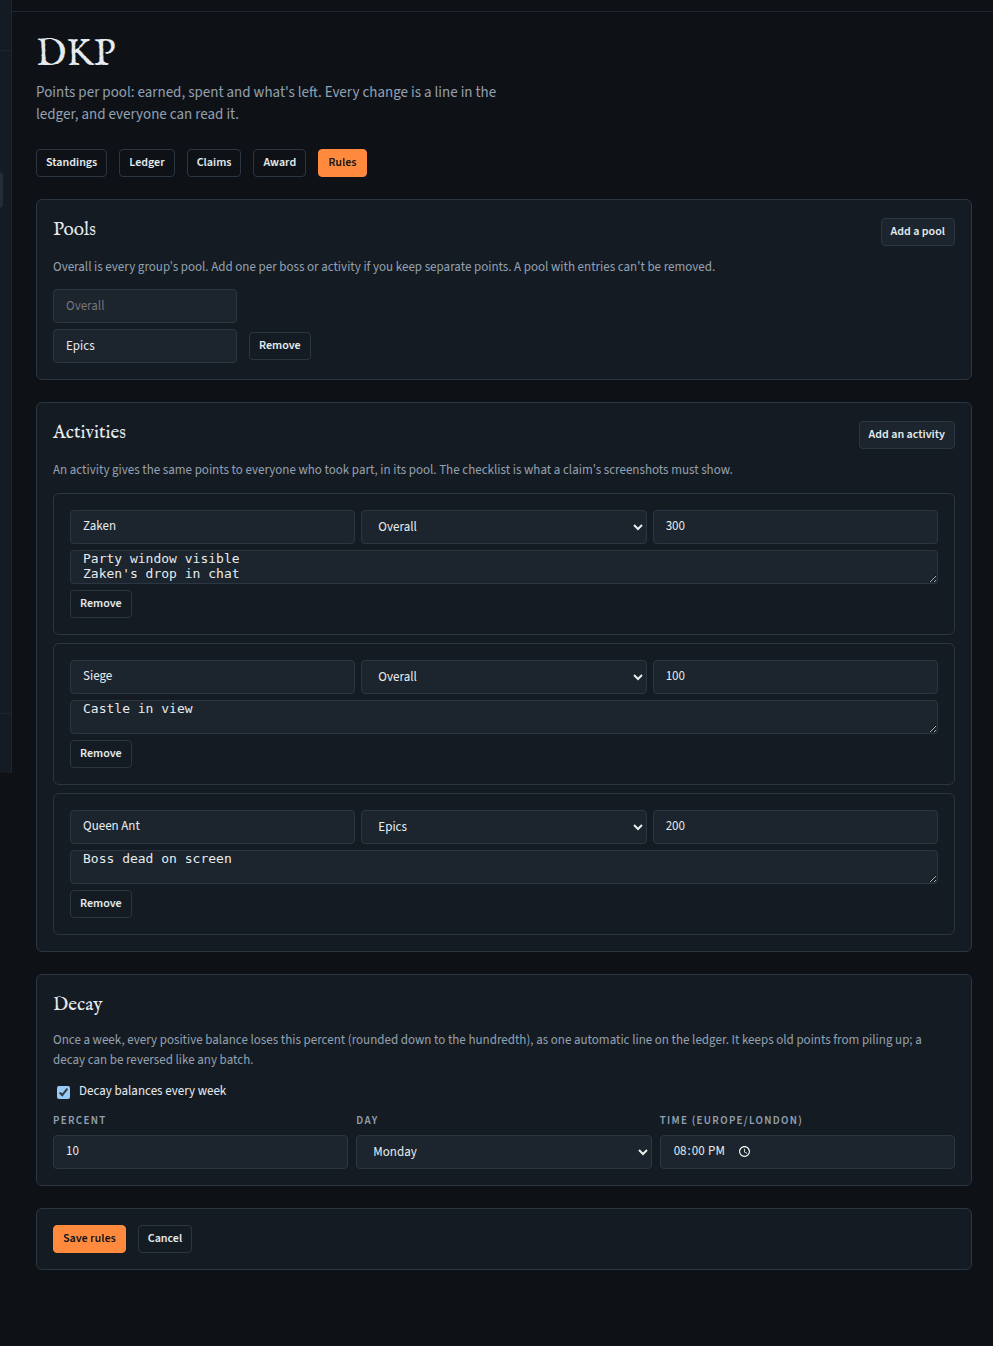Click the PERCENT label
Image resolution: width=993 pixels, height=1346 pixels.
tap(79, 1121)
